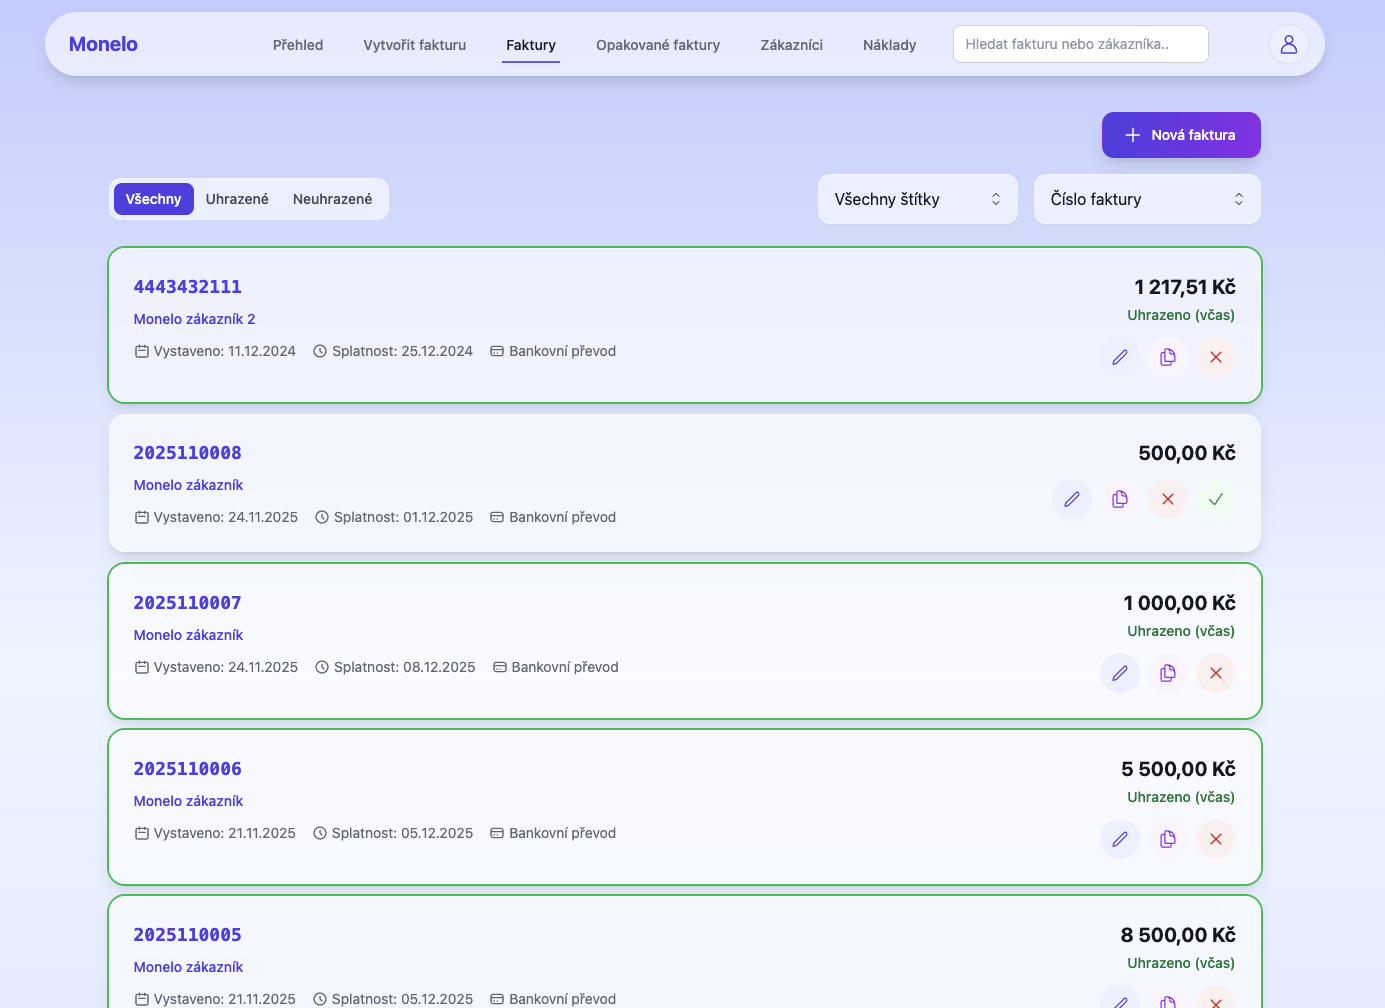The height and width of the screenshot is (1008, 1385).
Task: Switch to the Opakované faktury tab
Action: pos(657,45)
